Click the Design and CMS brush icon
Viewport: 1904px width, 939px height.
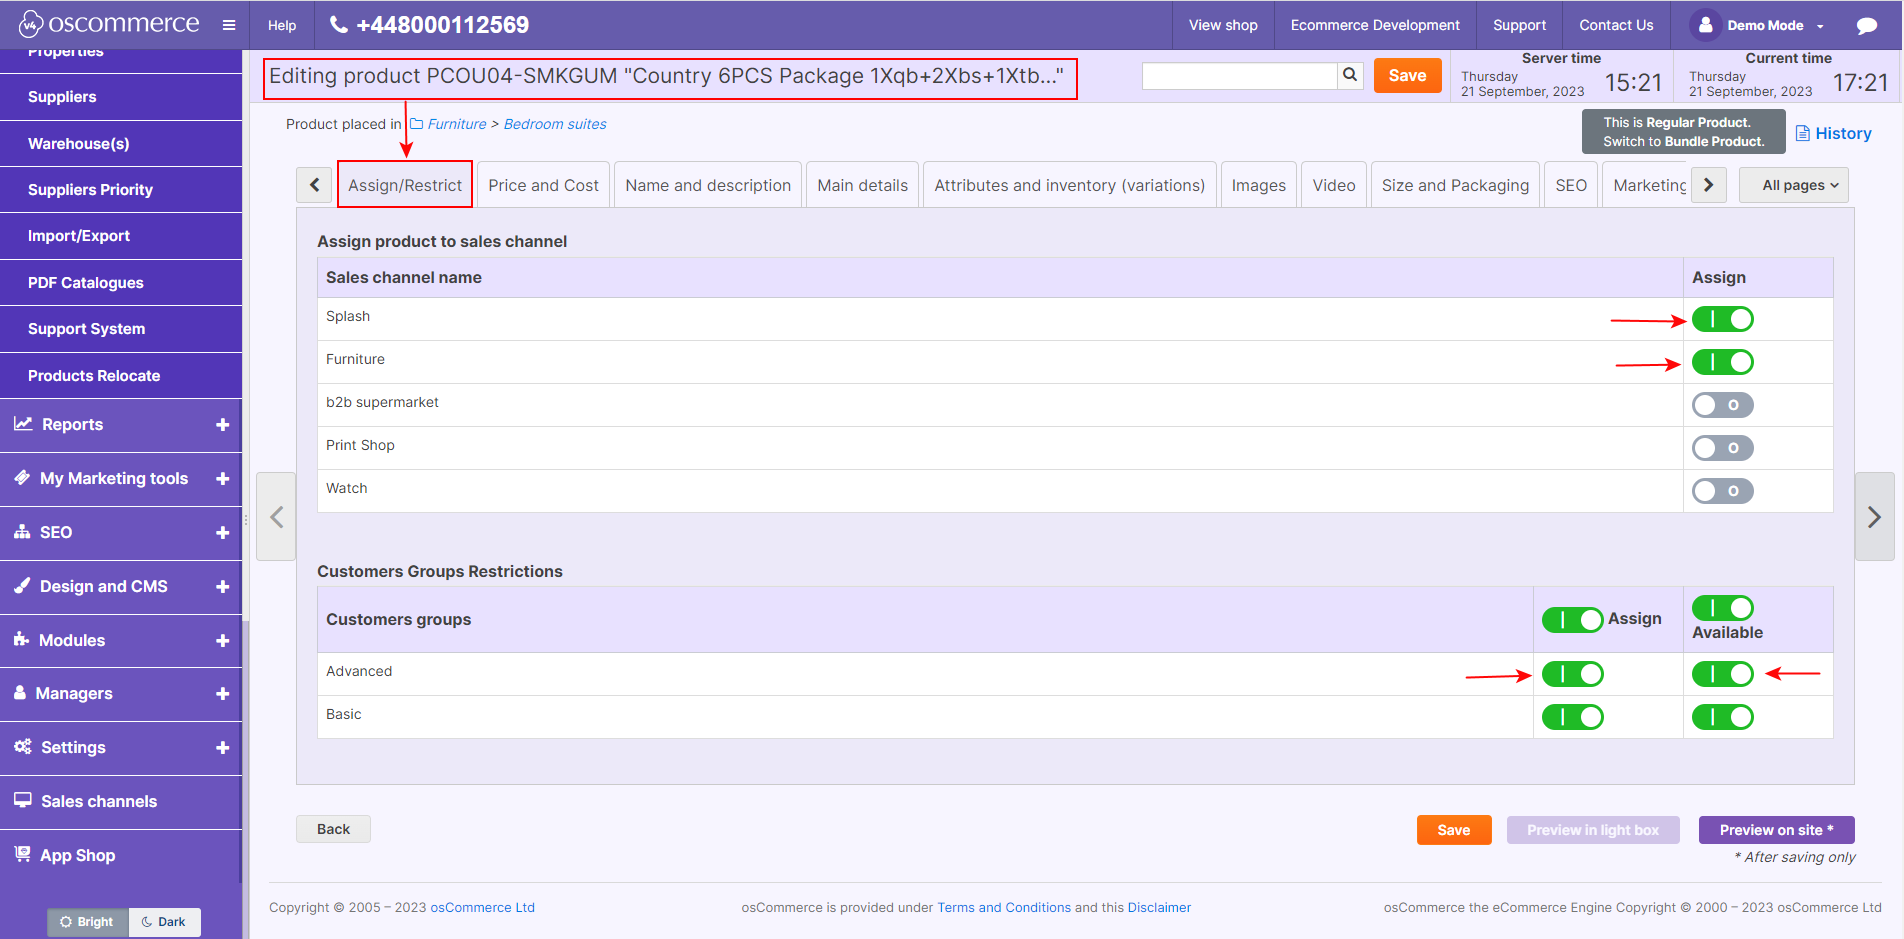[x=22, y=586]
